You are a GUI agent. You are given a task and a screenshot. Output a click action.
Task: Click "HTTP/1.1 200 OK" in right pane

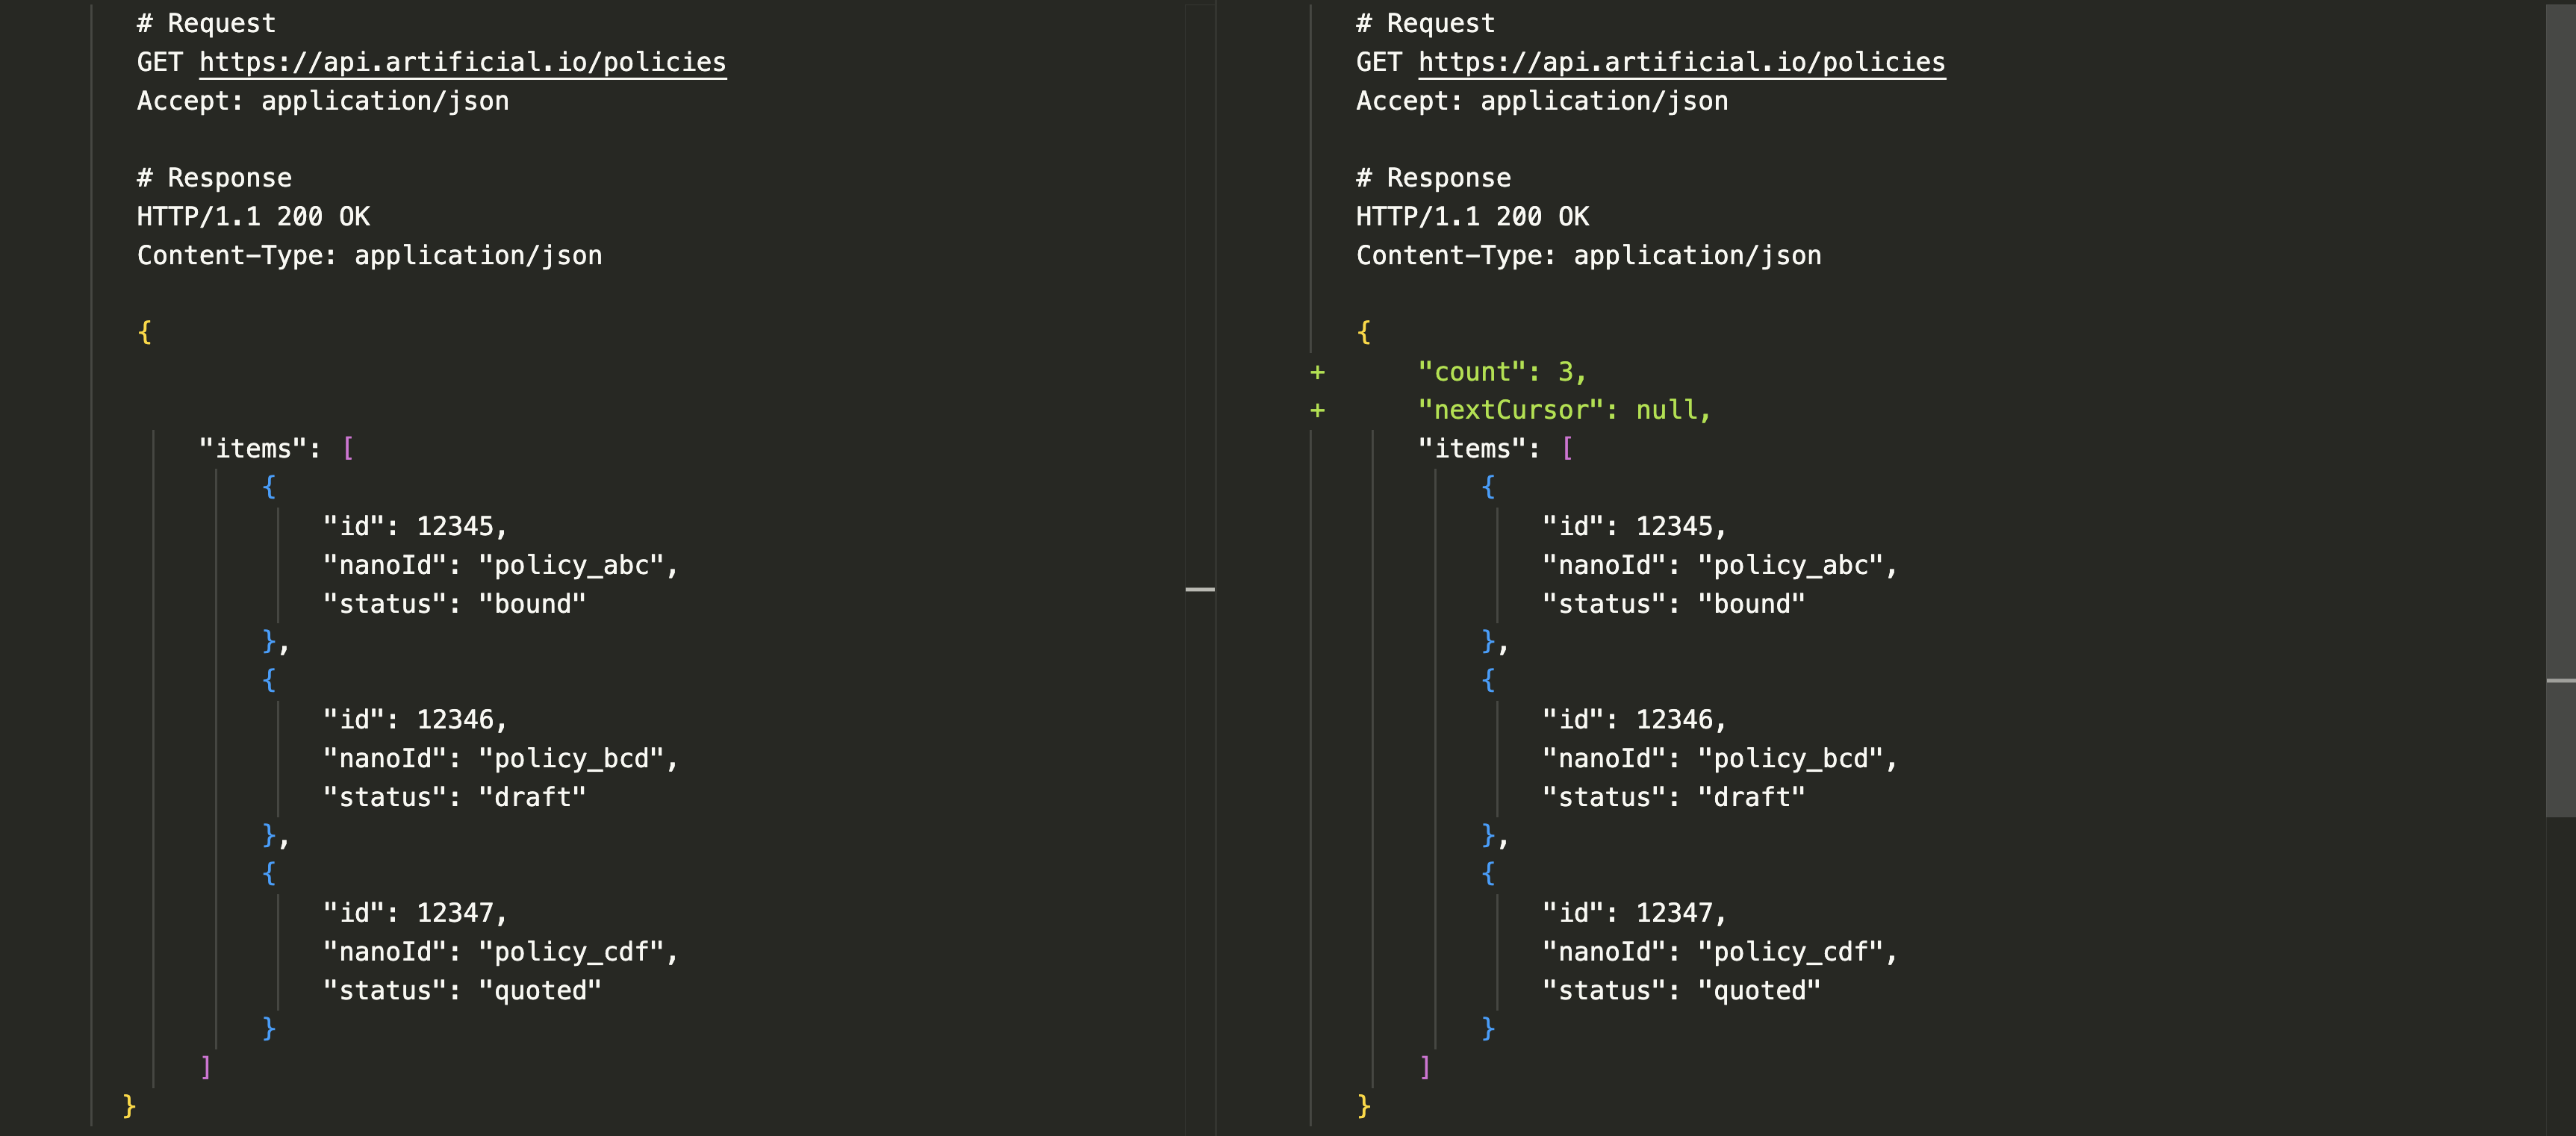(1473, 217)
